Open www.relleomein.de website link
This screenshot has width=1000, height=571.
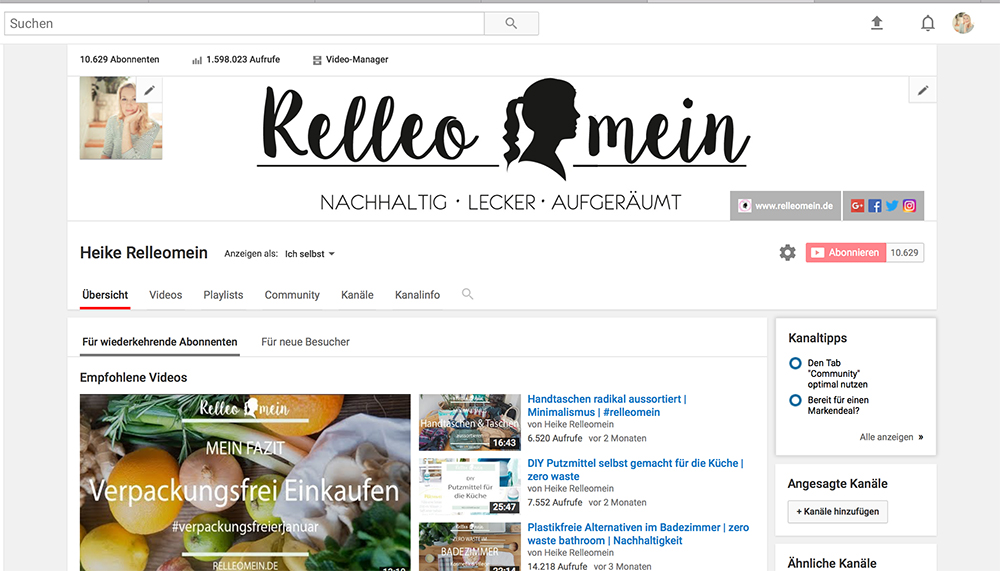coord(786,205)
